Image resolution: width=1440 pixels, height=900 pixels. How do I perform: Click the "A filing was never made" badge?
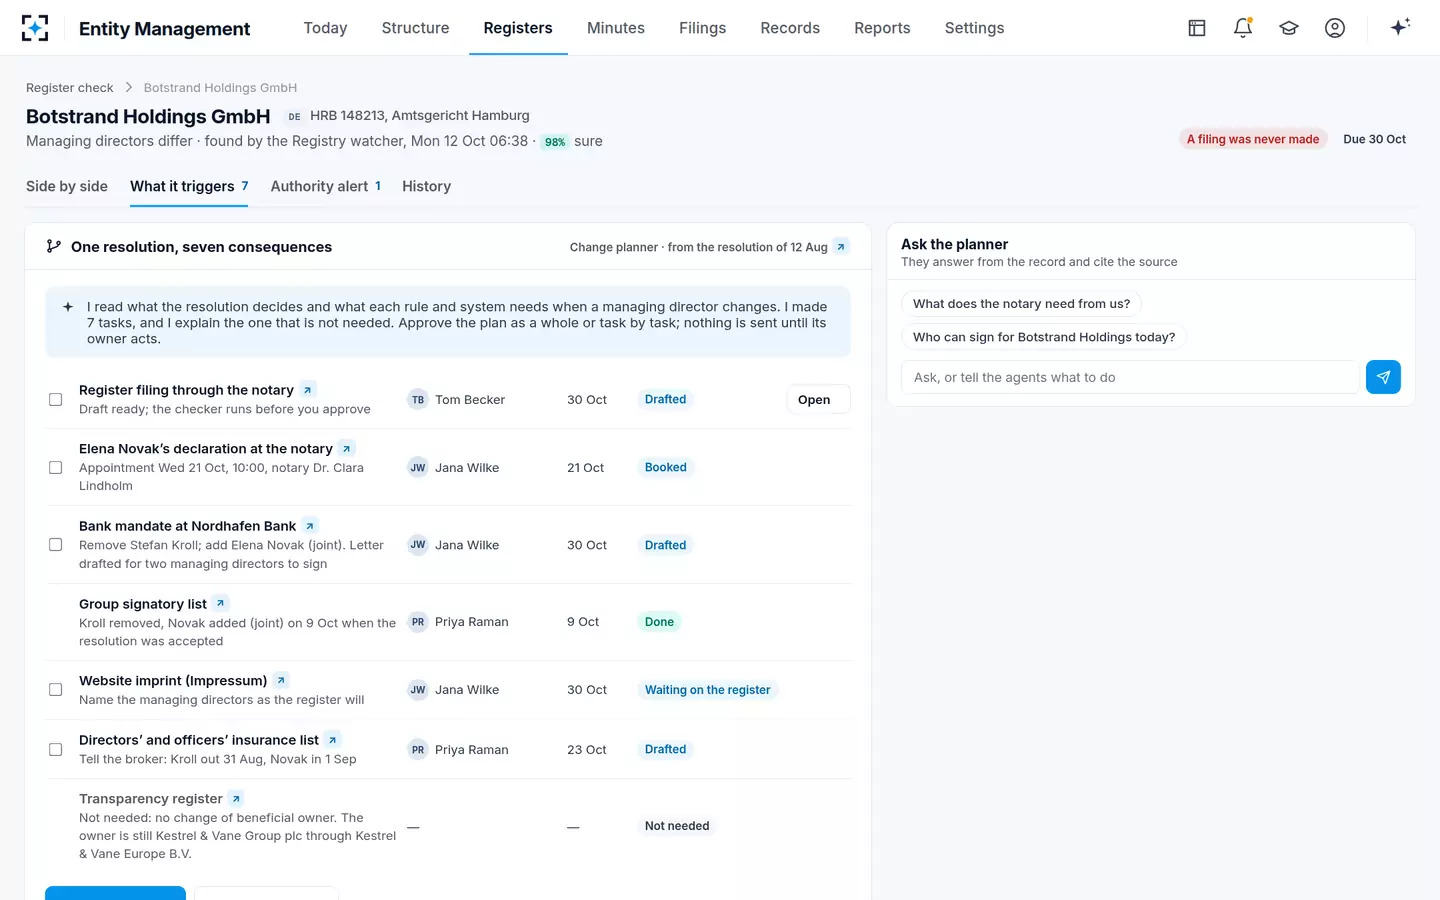1253,139
